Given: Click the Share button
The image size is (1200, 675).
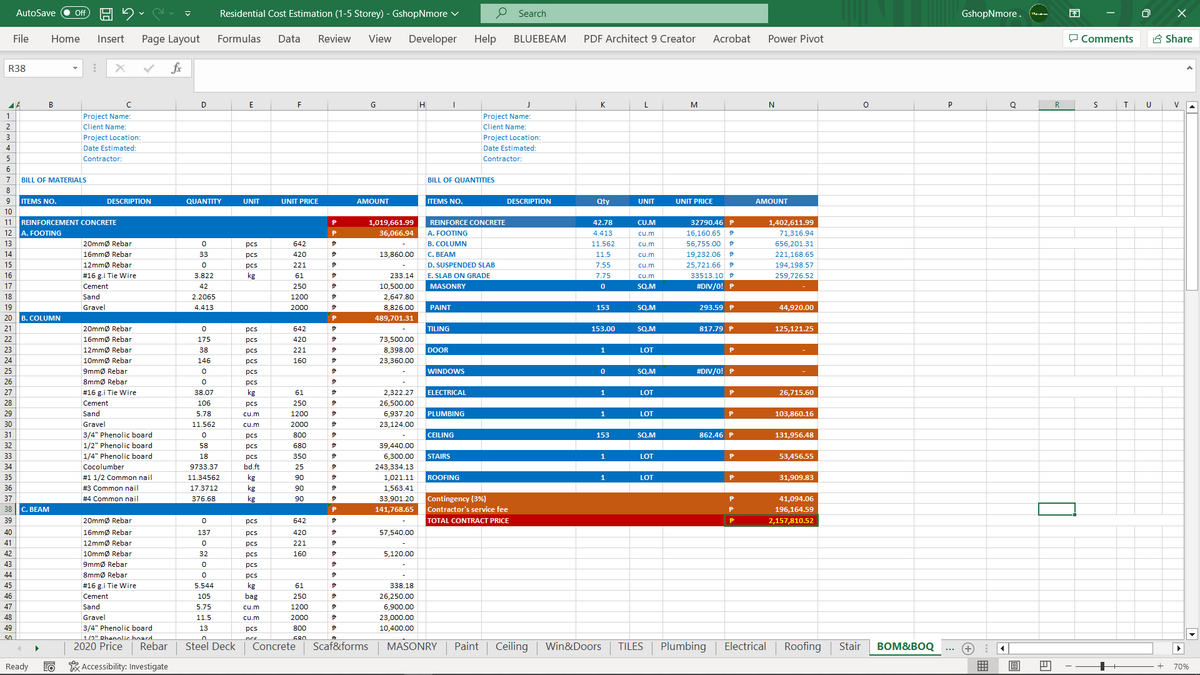Looking at the screenshot, I should click(x=1172, y=38).
